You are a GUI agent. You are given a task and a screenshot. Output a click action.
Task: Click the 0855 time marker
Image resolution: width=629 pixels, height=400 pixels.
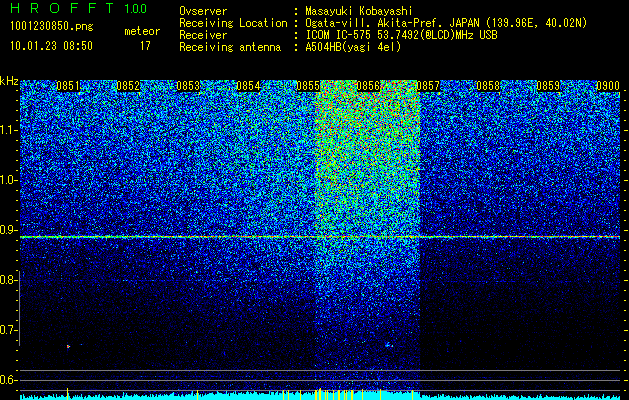point(308,86)
